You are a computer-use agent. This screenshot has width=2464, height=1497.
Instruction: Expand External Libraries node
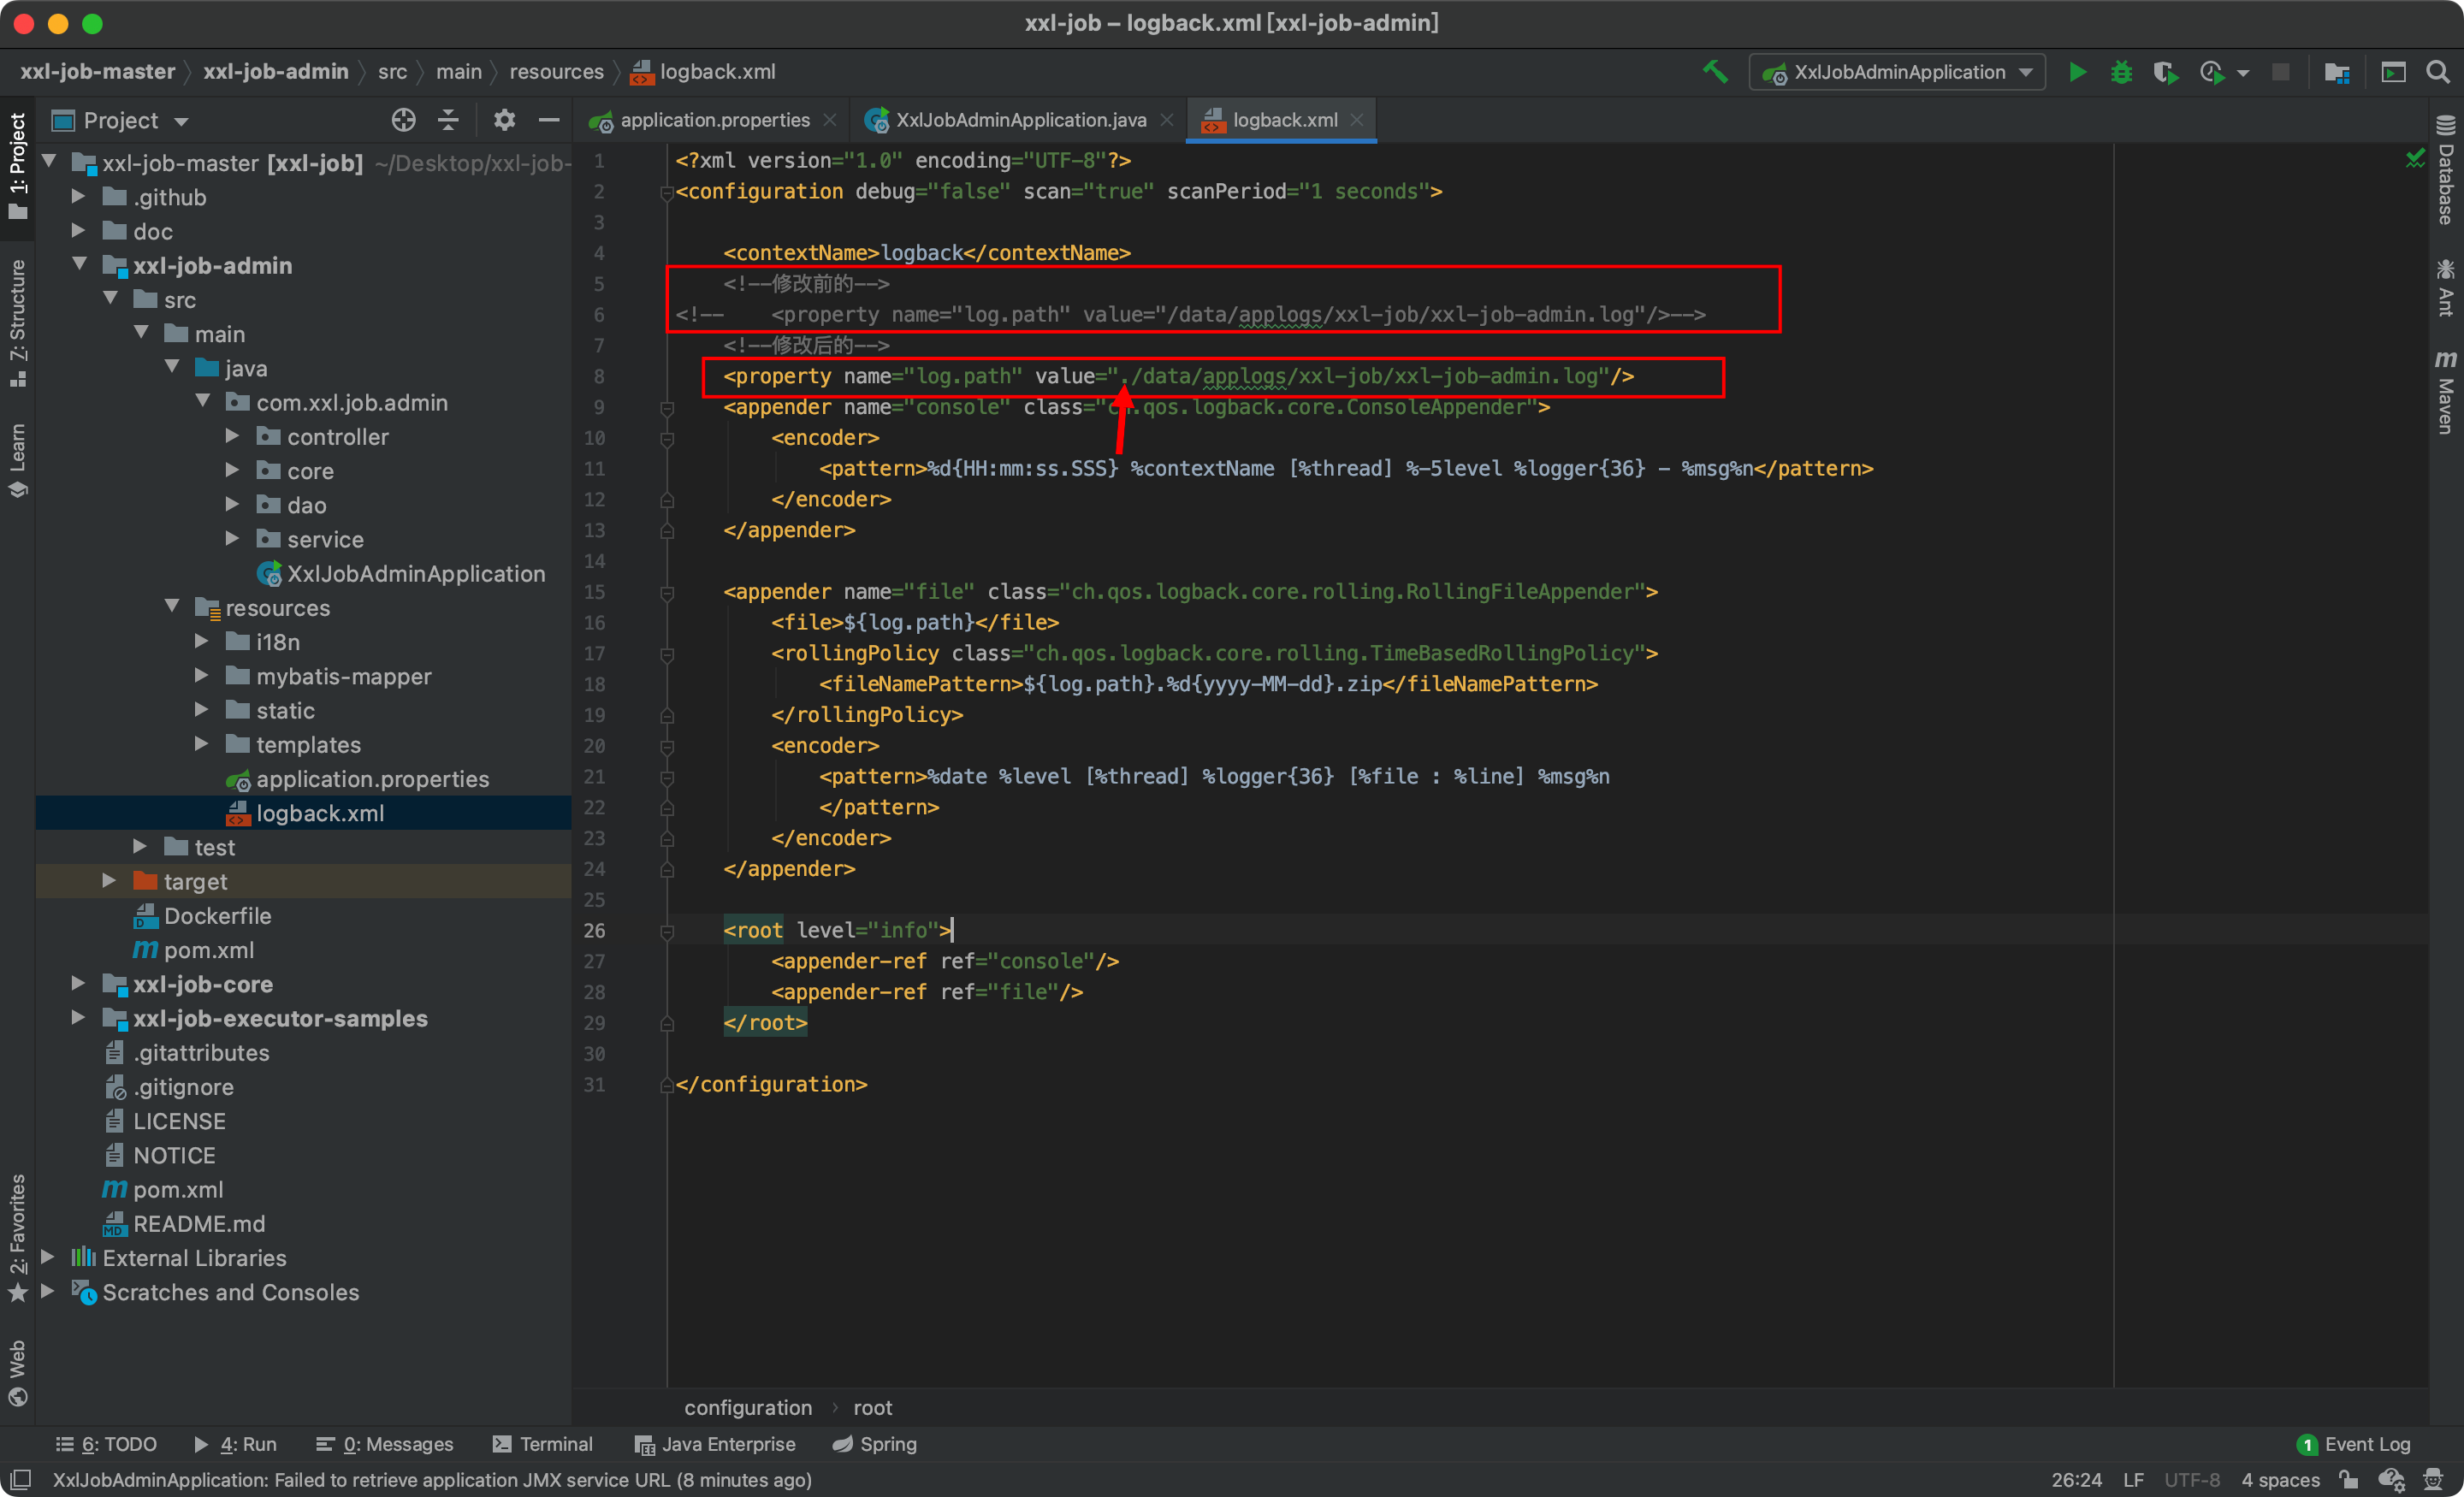click(x=48, y=1256)
